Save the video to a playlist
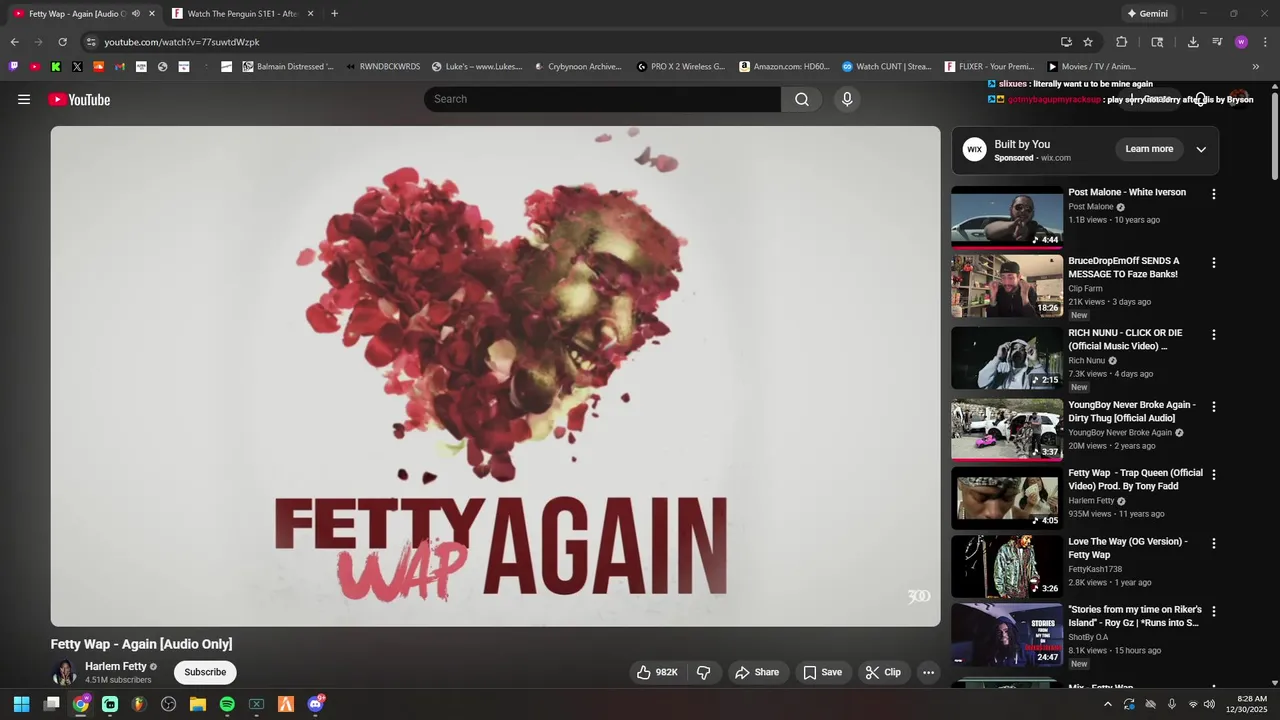The image size is (1280, 720). click(822, 672)
